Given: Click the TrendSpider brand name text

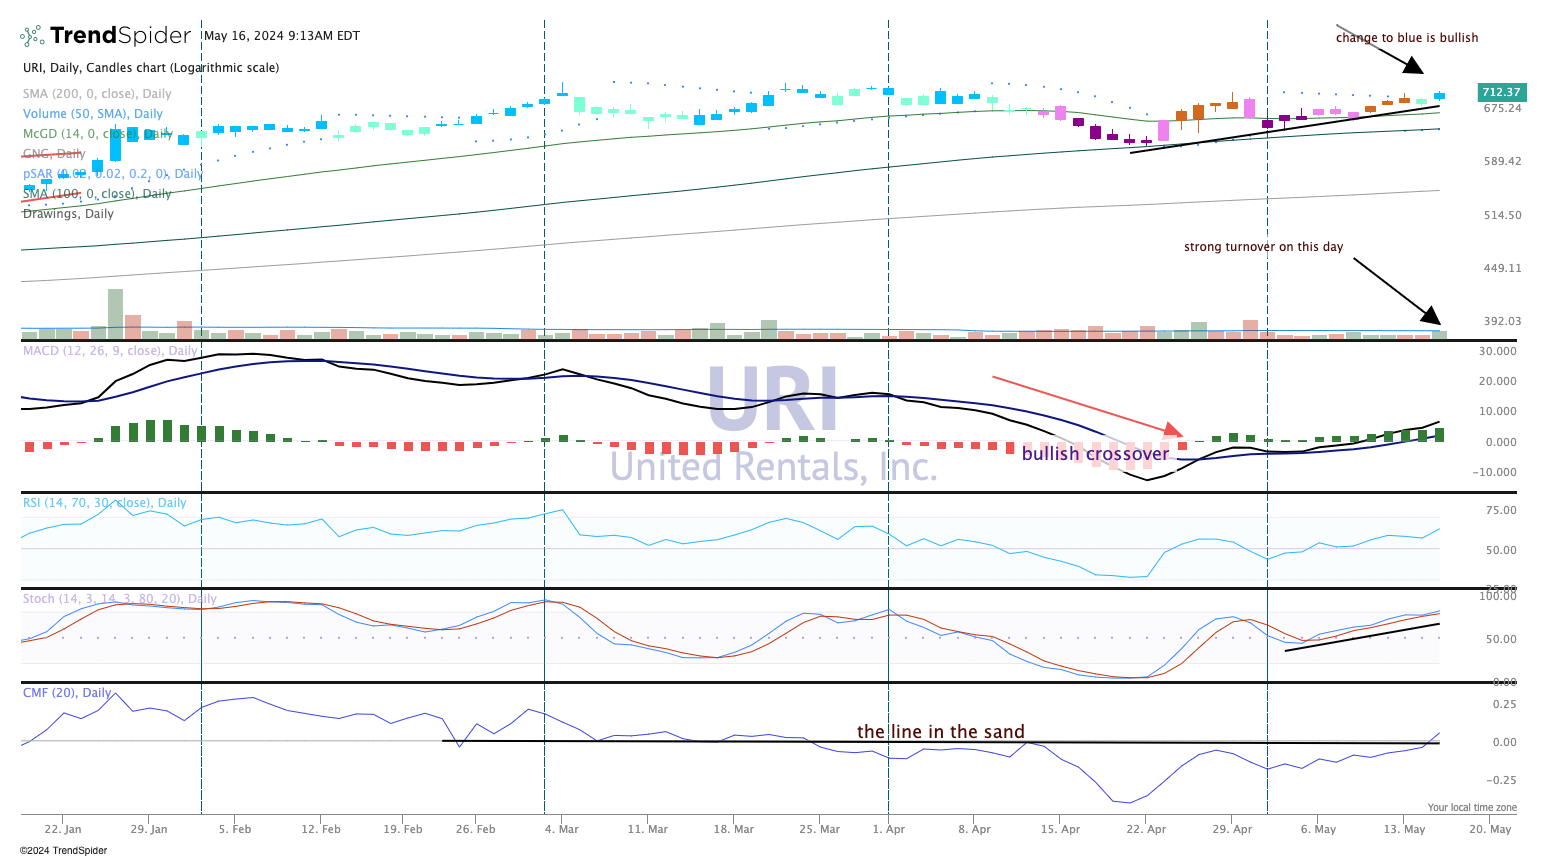Looking at the screenshot, I should [120, 36].
